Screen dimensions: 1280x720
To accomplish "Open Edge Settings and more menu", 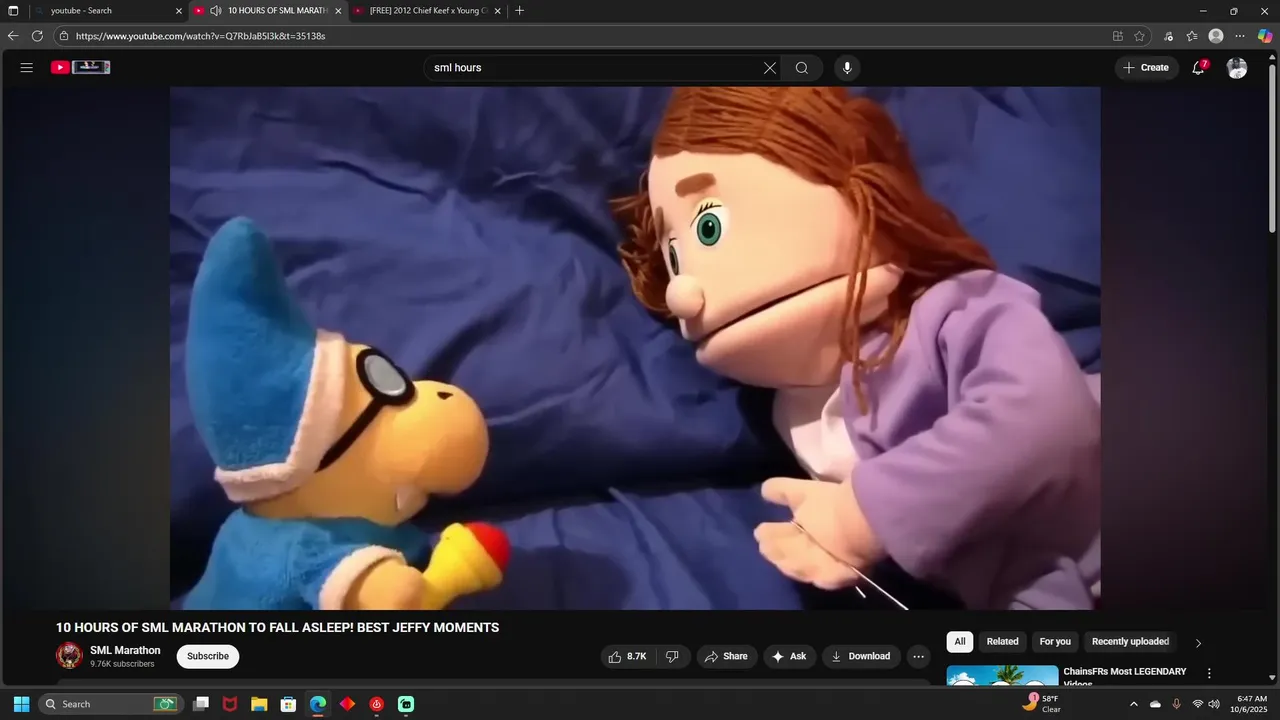I will tap(1240, 36).
